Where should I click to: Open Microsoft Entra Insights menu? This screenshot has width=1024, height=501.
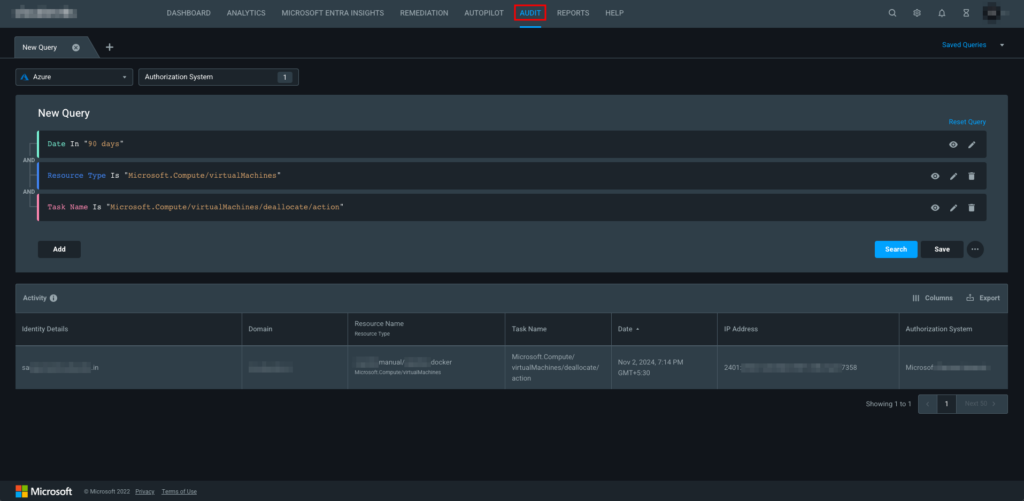coord(332,13)
